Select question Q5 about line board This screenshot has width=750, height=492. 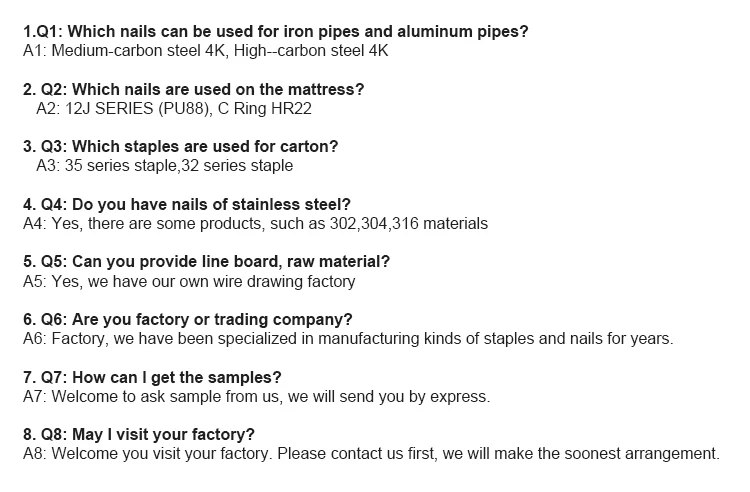[206, 262]
